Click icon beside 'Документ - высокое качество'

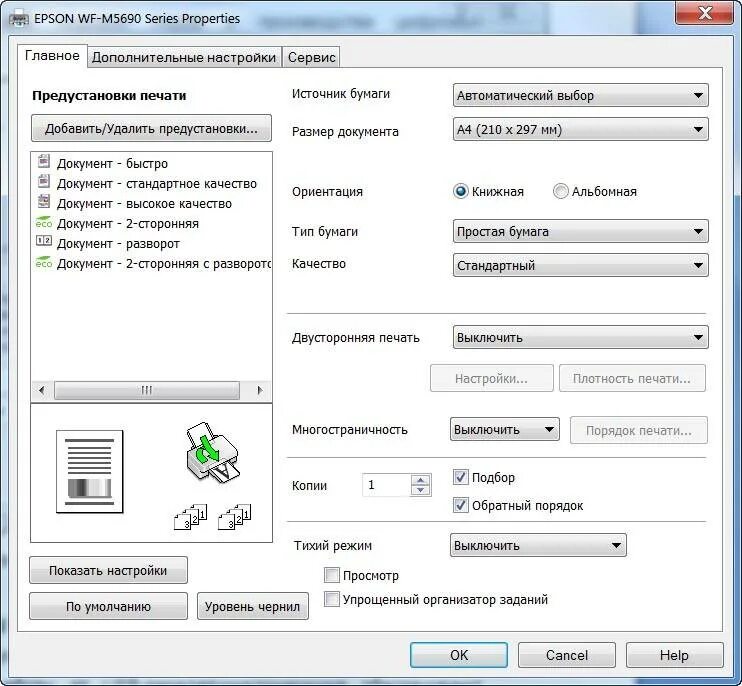pos(44,202)
